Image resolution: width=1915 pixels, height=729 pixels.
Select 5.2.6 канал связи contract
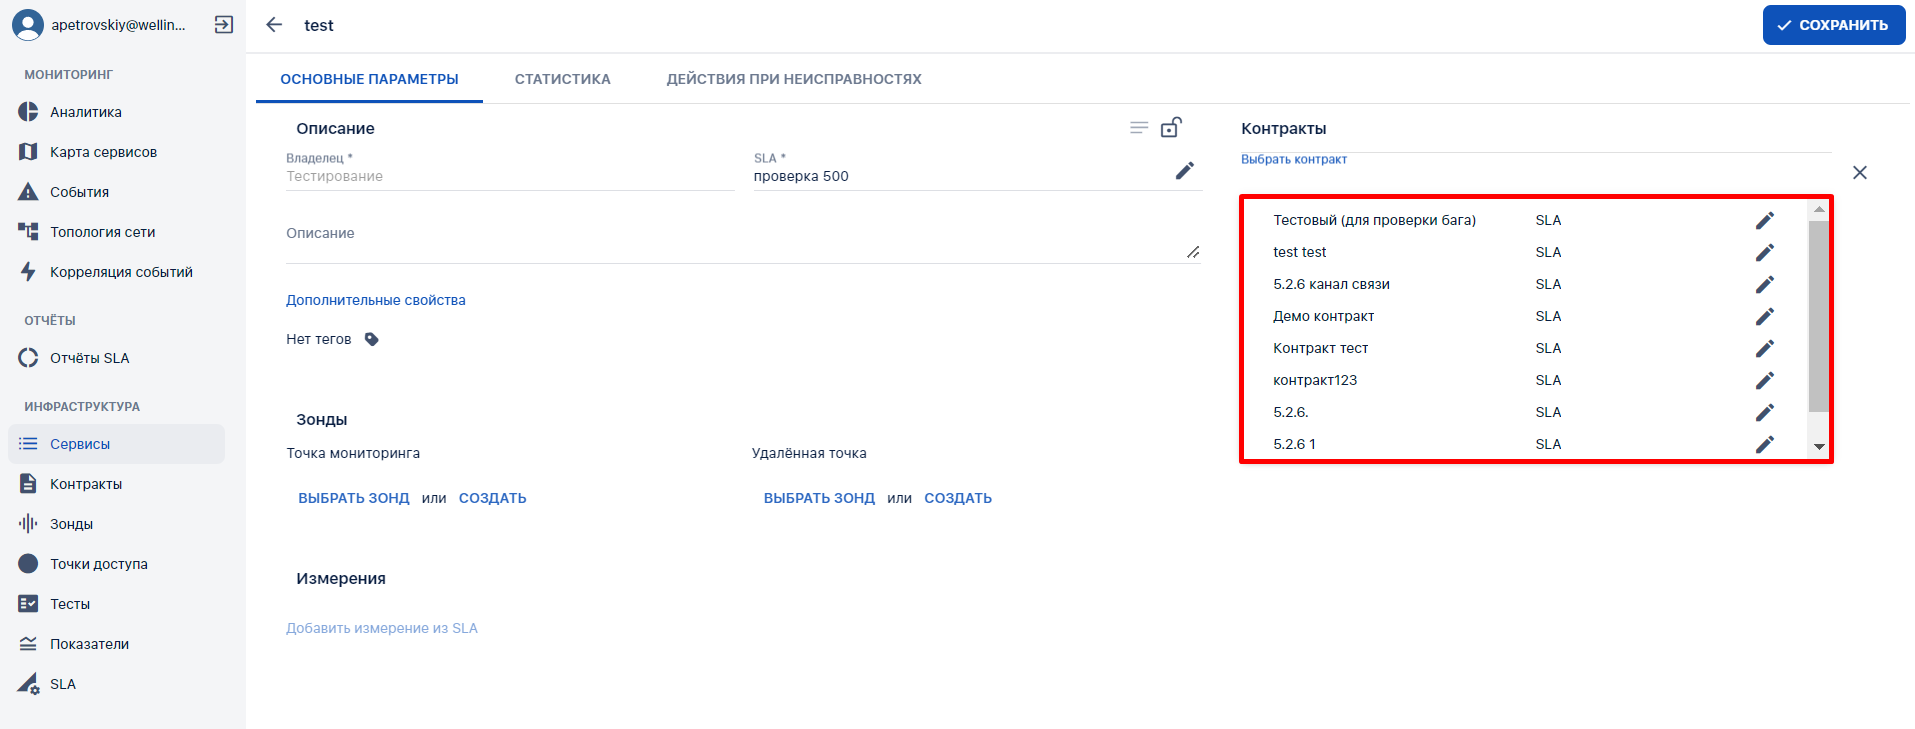click(1527, 284)
